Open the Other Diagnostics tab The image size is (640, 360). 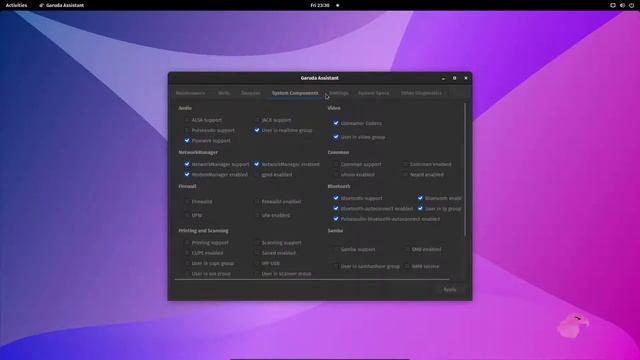[421, 93]
